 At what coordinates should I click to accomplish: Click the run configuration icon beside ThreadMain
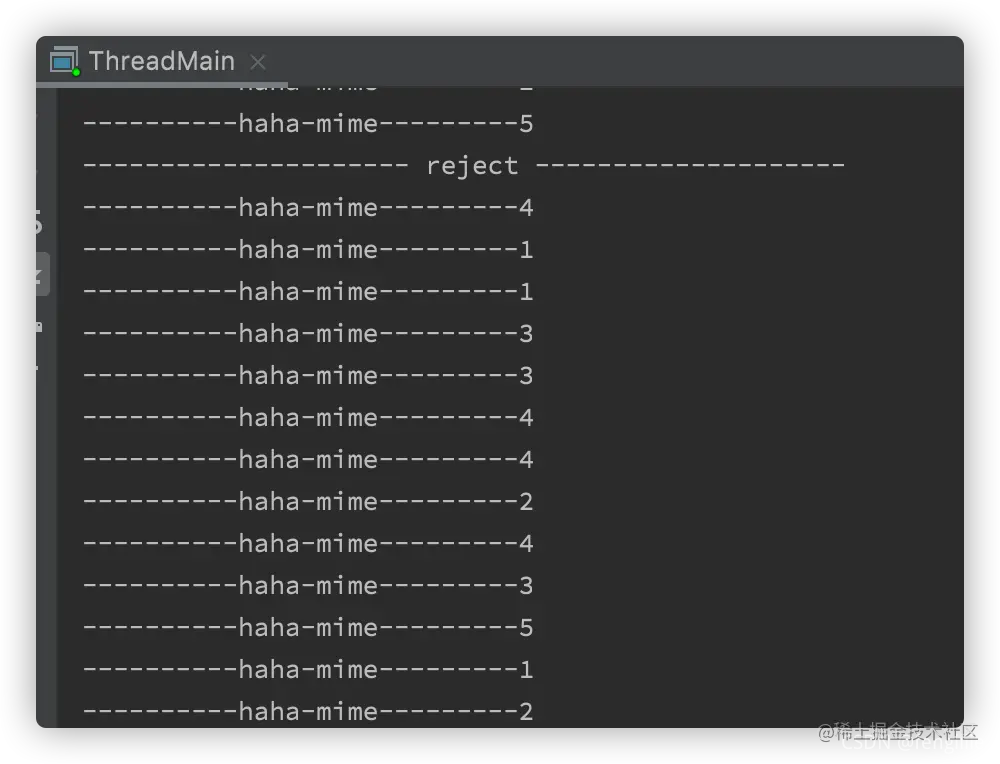point(64,61)
